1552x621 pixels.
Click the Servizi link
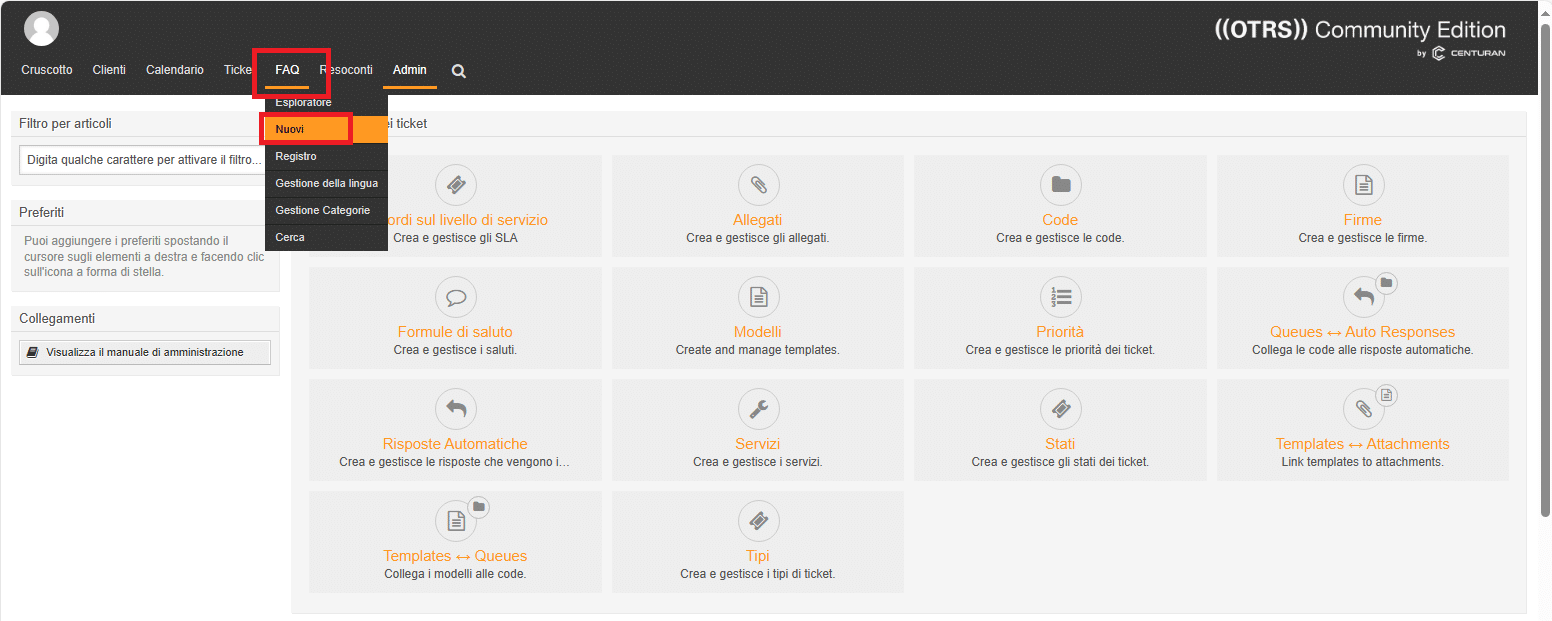point(758,444)
